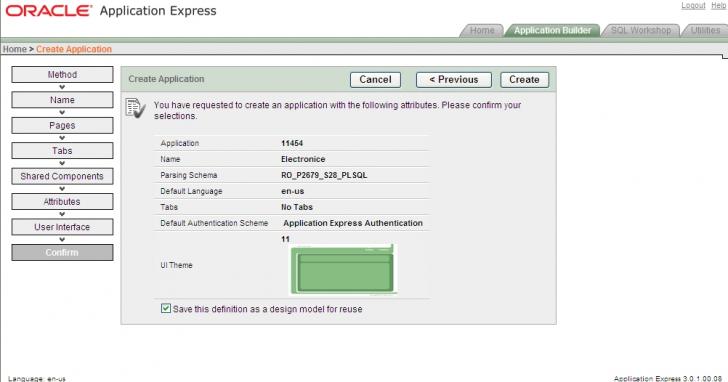Go back with the Previous button
Screen dimensions: 728x382
click(x=454, y=80)
